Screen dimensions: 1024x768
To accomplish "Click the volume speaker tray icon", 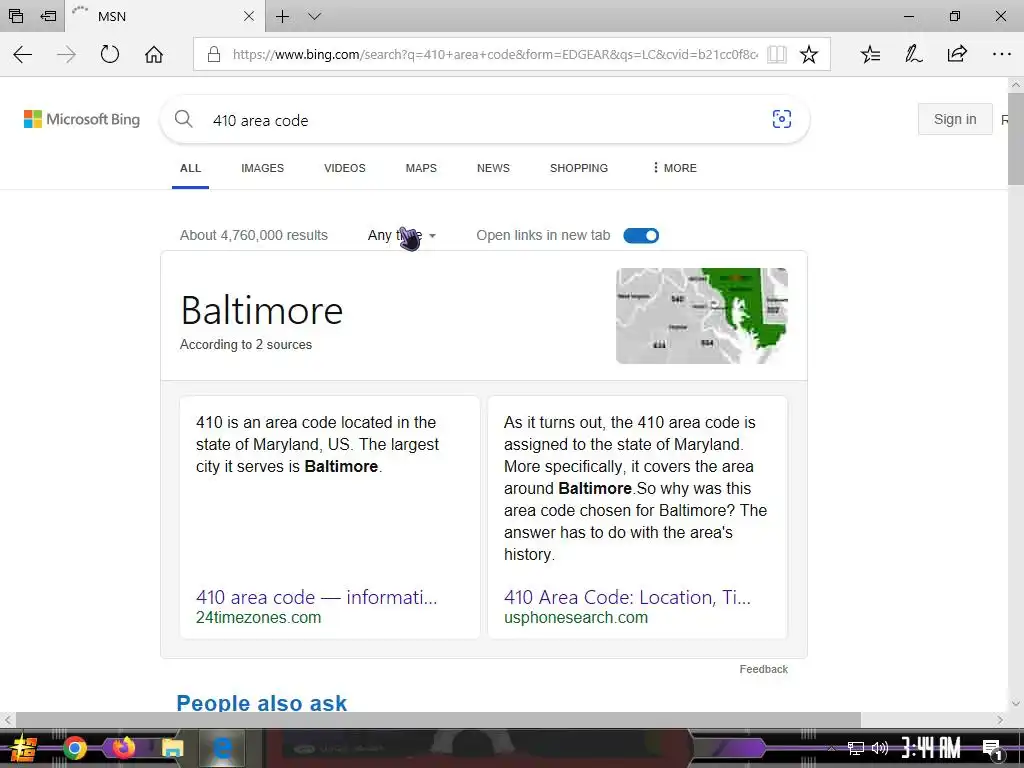I will (880, 748).
